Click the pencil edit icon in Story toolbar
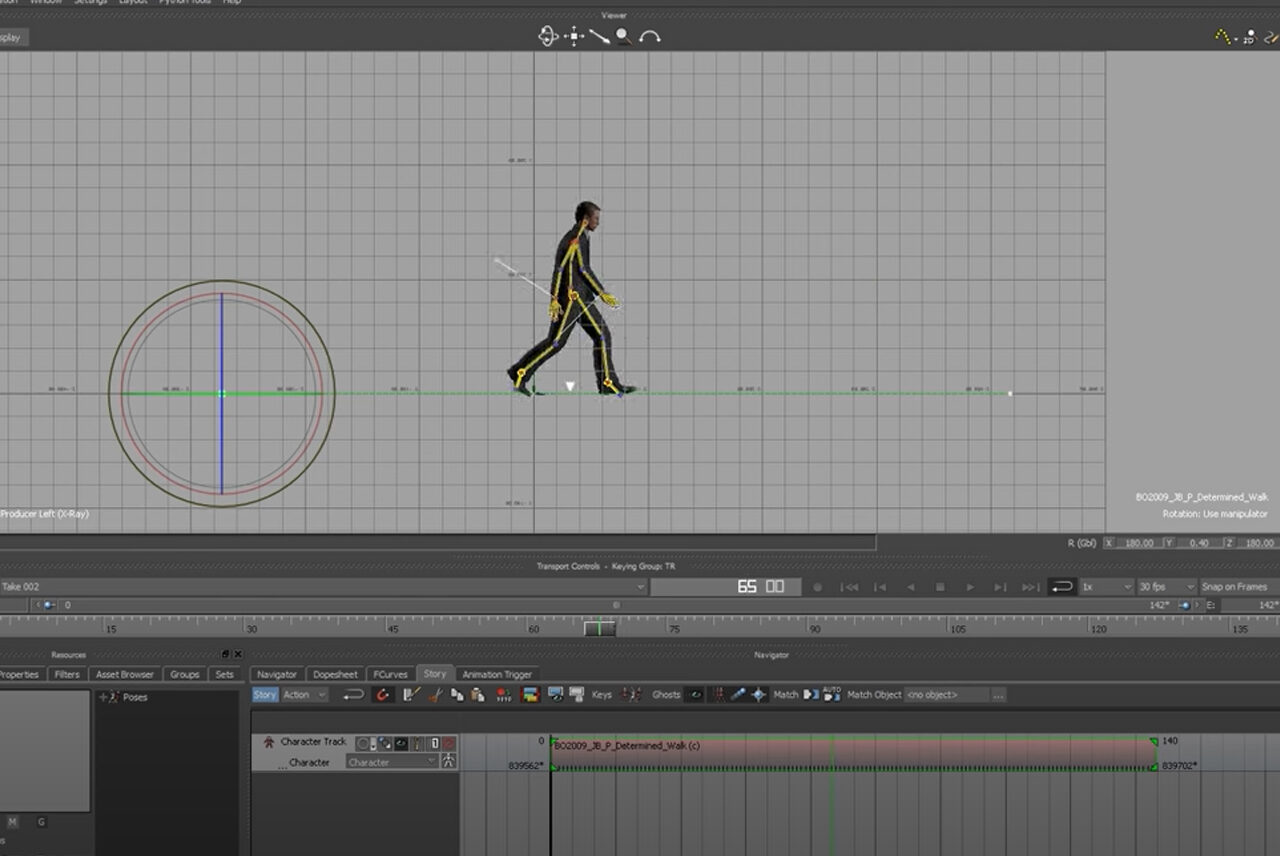 pyautogui.click(x=411, y=695)
